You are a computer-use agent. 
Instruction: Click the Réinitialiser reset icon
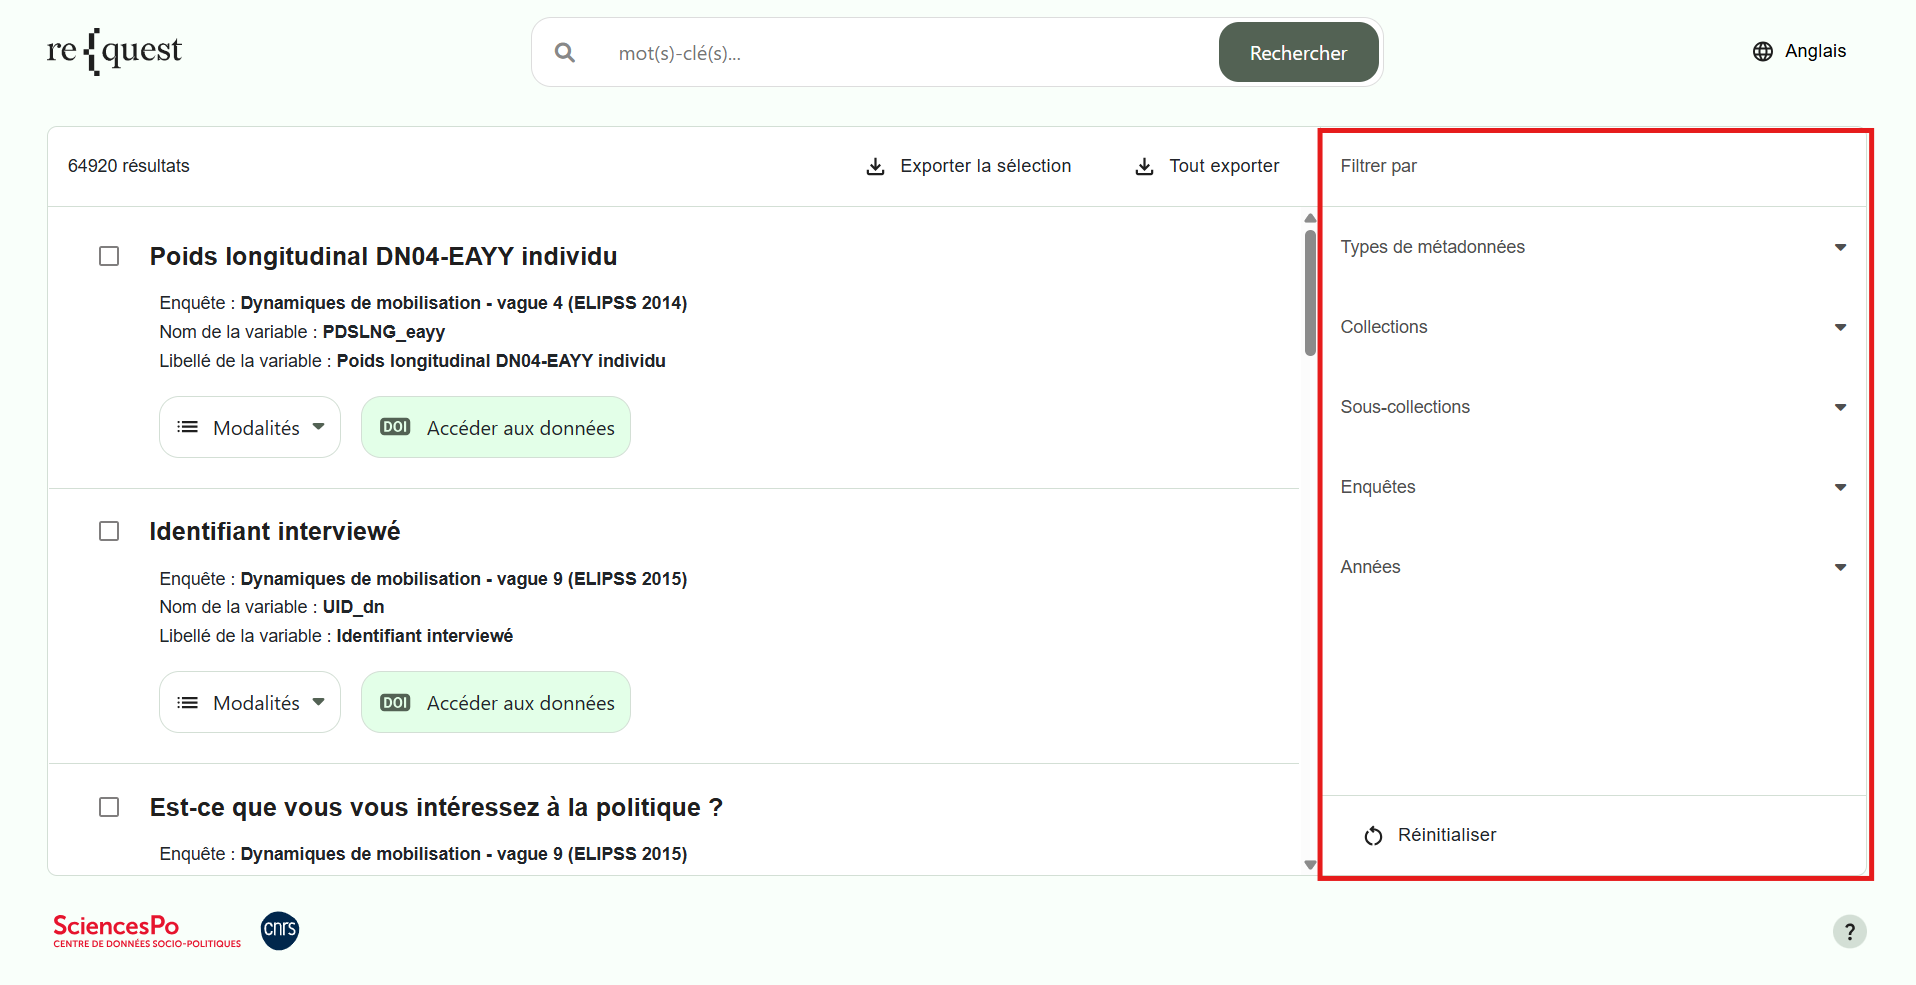[x=1374, y=836]
